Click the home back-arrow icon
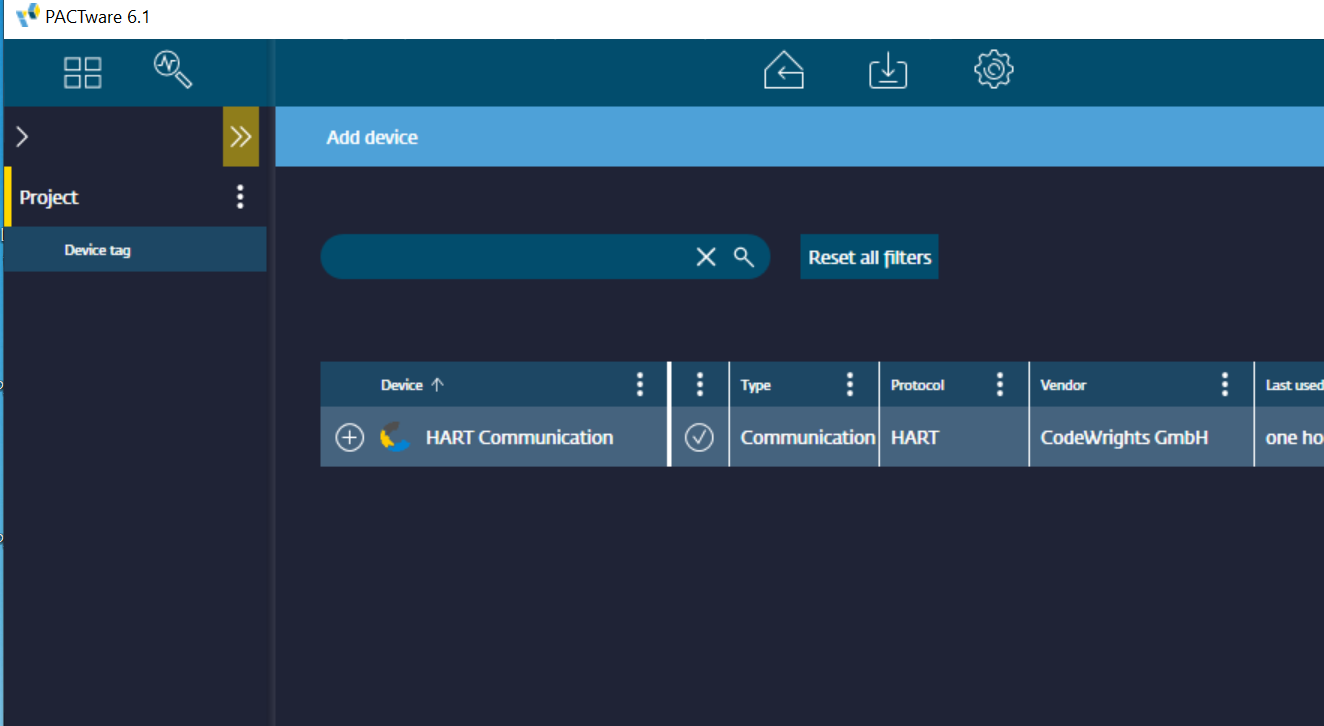Viewport: 1324px width, 726px height. point(784,70)
